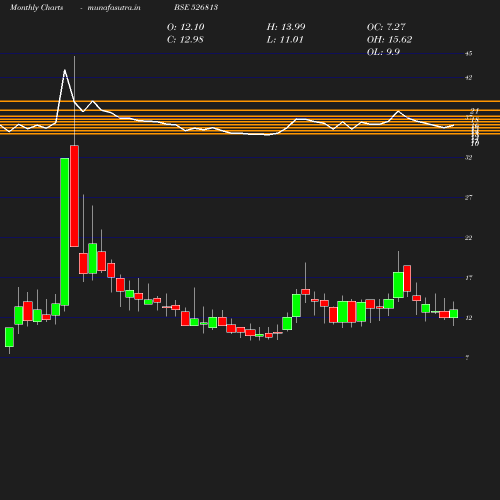This screenshot has height=500, width=500.
Task: Click the 12 price axis label
Action: (x=468, y=318)
